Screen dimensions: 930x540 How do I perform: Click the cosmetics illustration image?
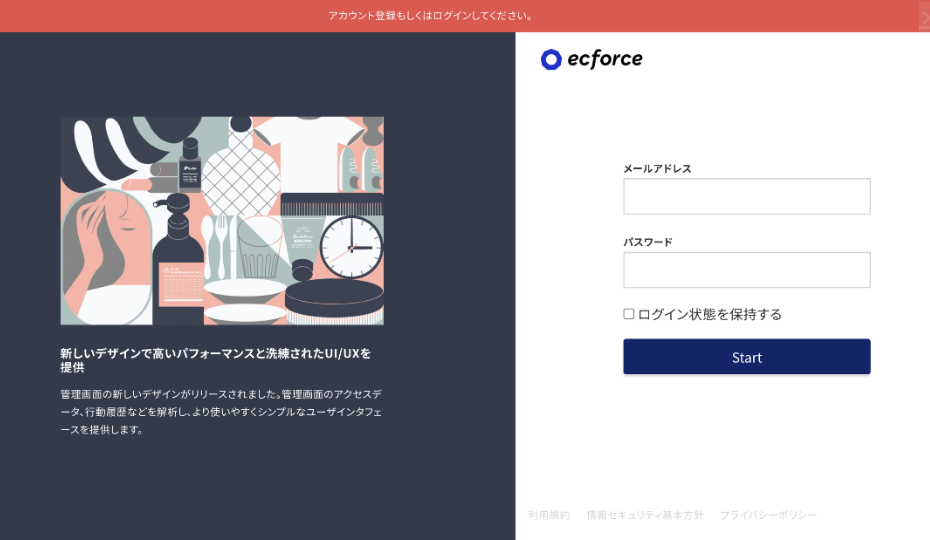click(222, 221)
